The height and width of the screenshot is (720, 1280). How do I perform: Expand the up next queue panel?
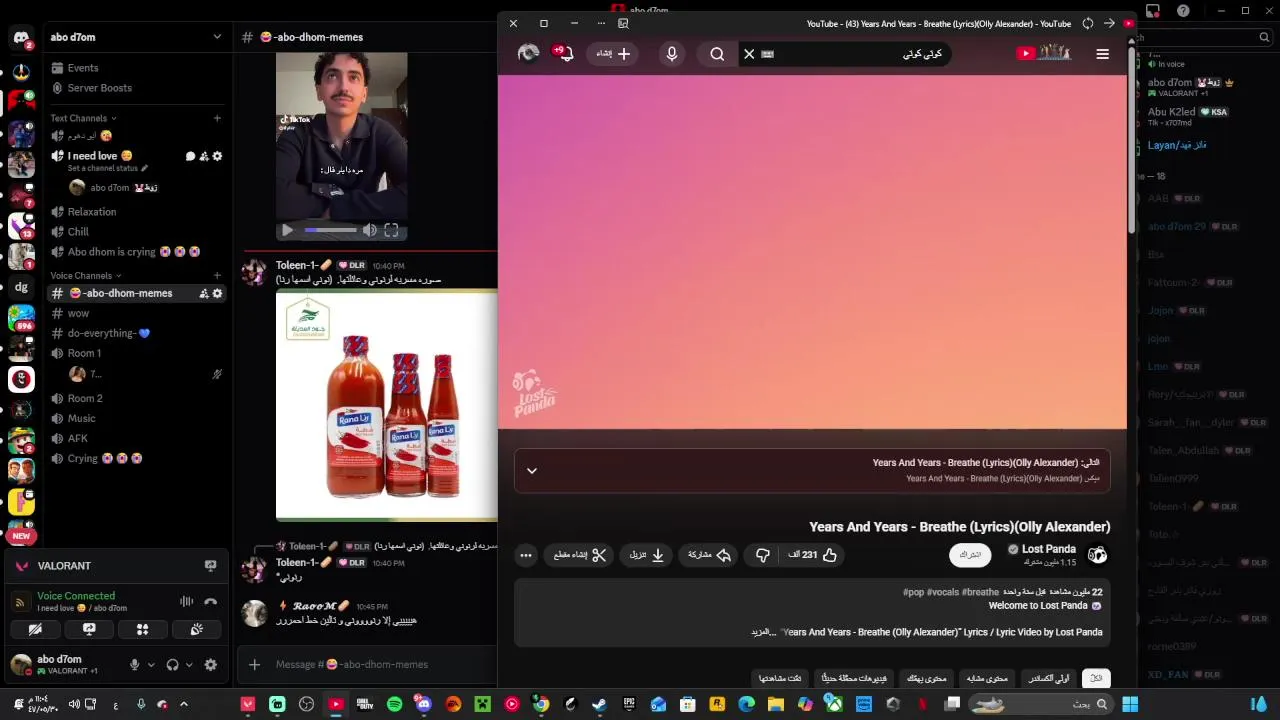[532, 470]
